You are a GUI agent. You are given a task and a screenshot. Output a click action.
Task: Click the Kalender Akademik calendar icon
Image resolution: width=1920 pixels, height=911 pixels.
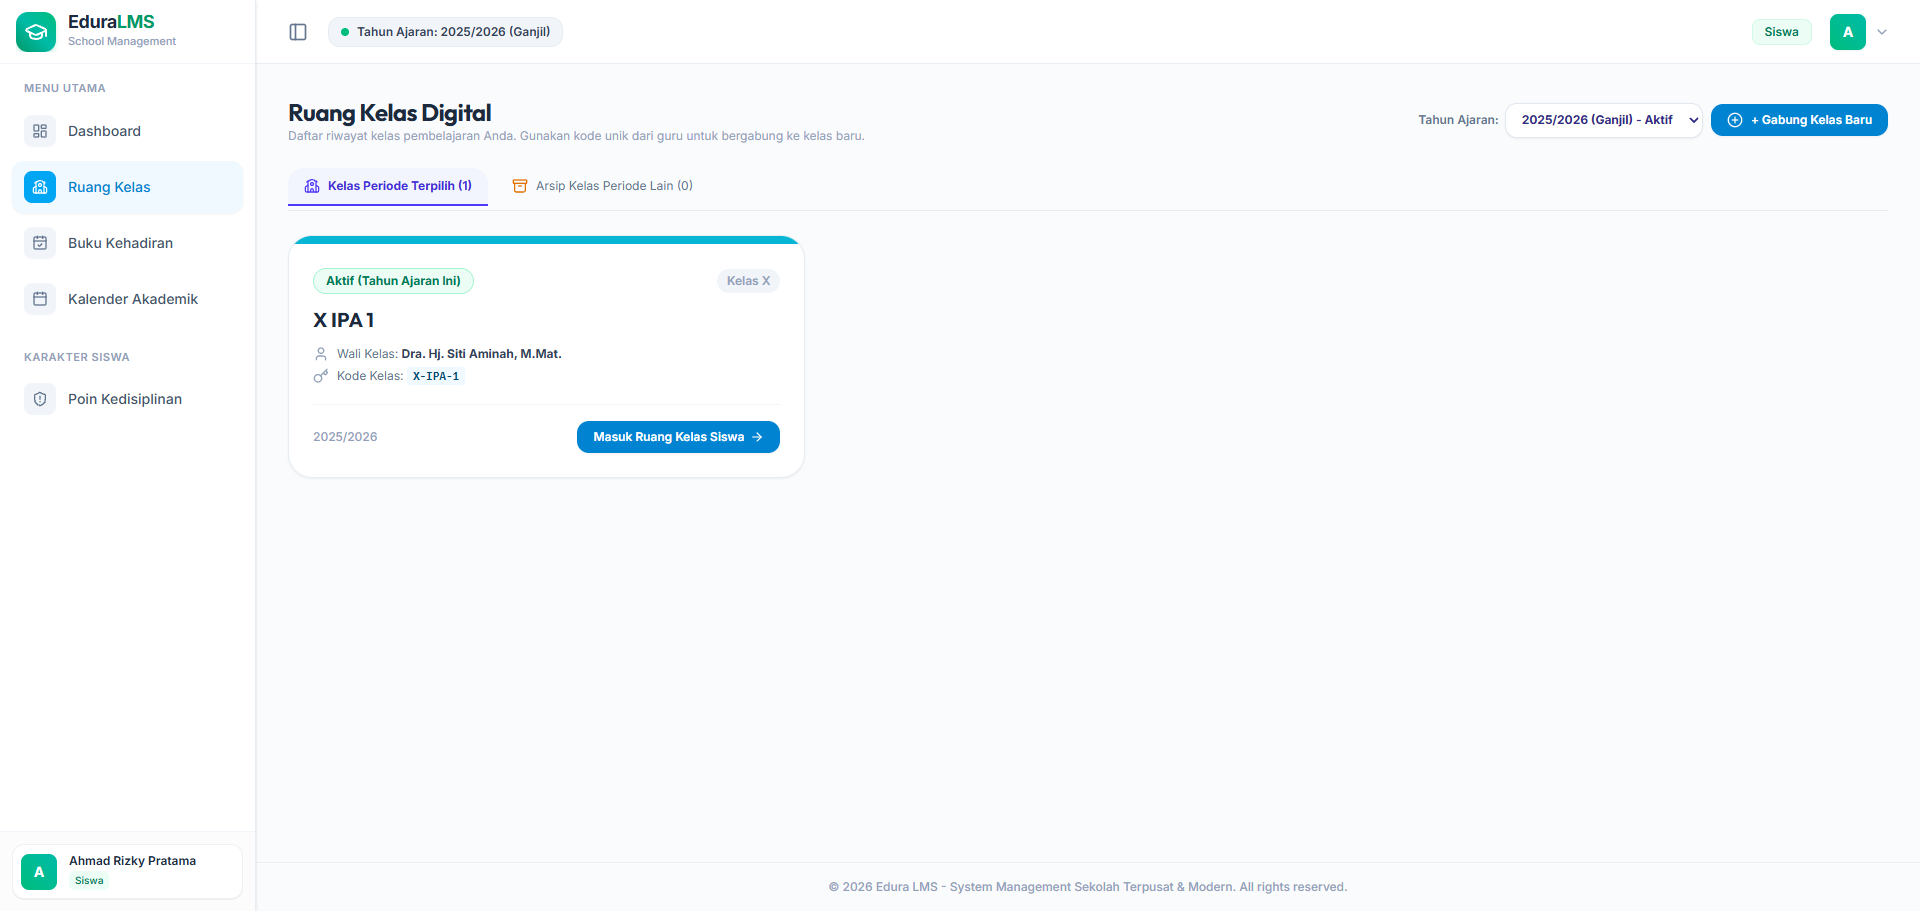(40, 299)
